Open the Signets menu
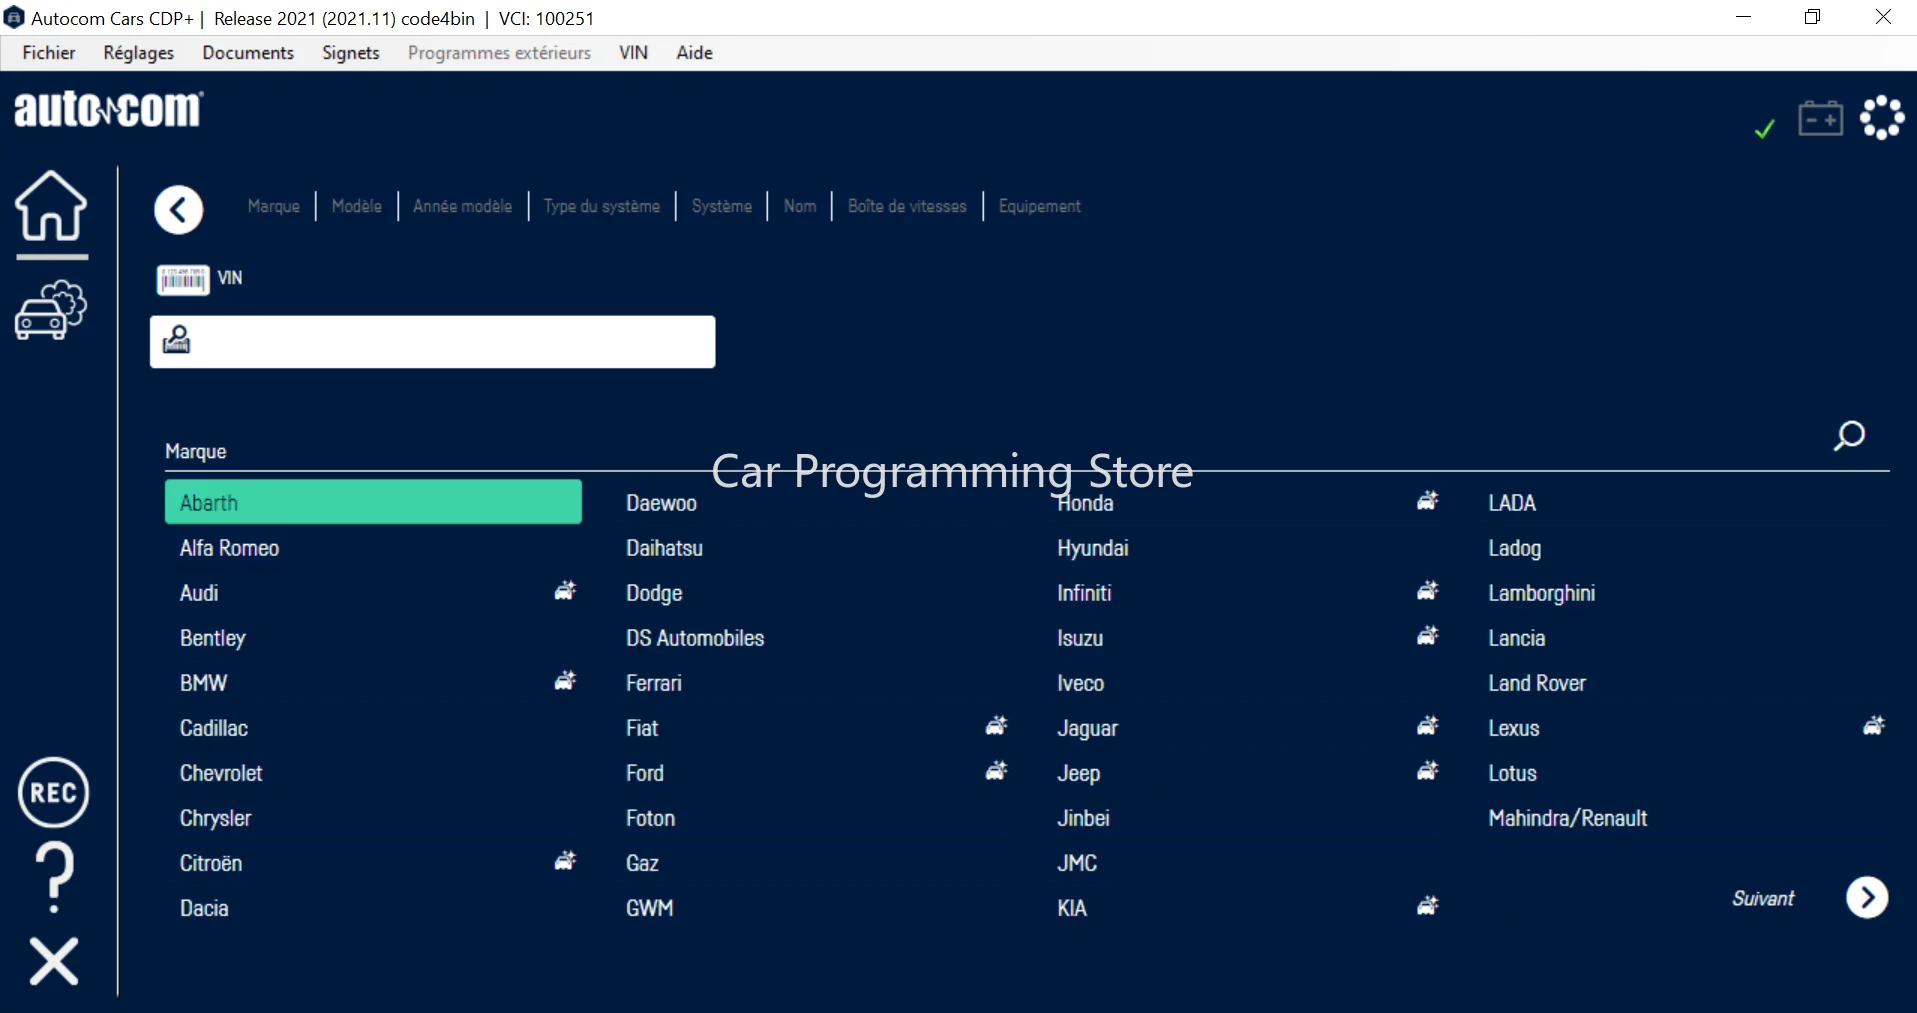Viewport: 1917px width, 1013px height. [351, 53]
